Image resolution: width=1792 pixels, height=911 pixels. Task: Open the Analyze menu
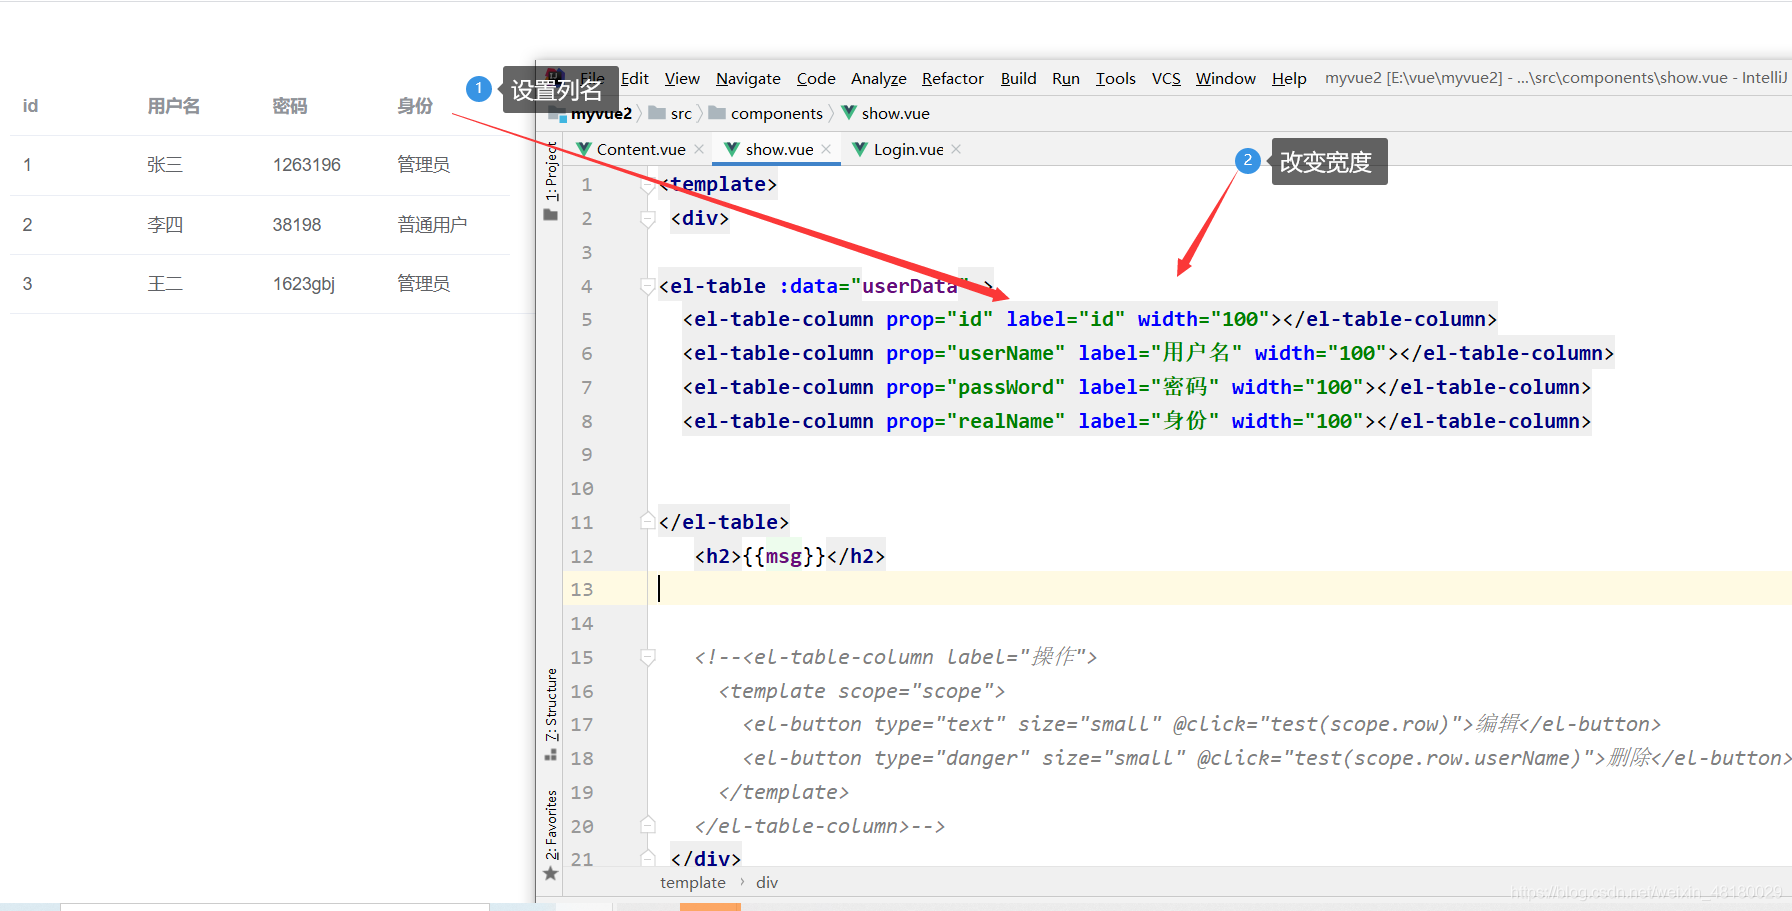click(x=878, y=78)
